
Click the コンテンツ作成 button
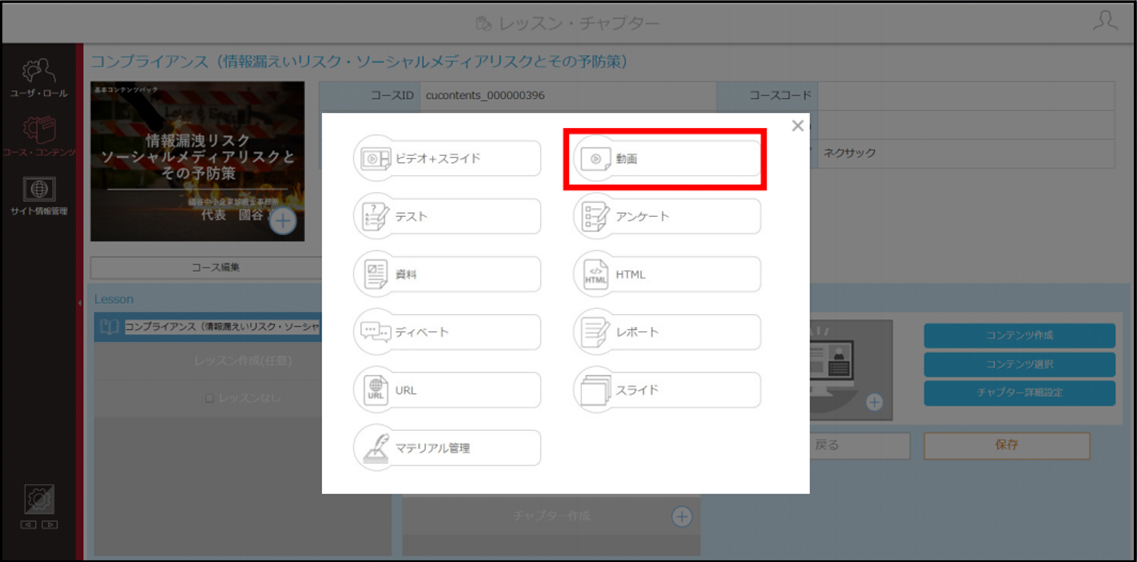(x=1019, y=336)
